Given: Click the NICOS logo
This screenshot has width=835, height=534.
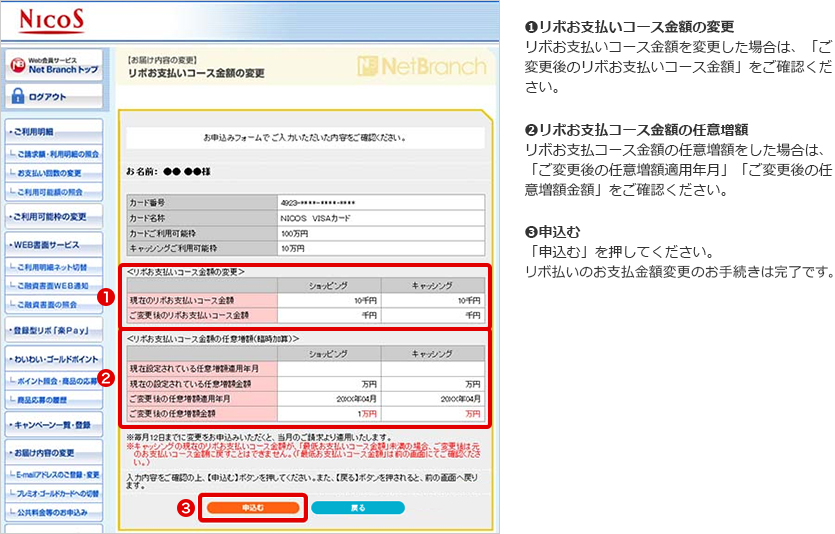Looking at the screenshot, I should pos(49,21).
